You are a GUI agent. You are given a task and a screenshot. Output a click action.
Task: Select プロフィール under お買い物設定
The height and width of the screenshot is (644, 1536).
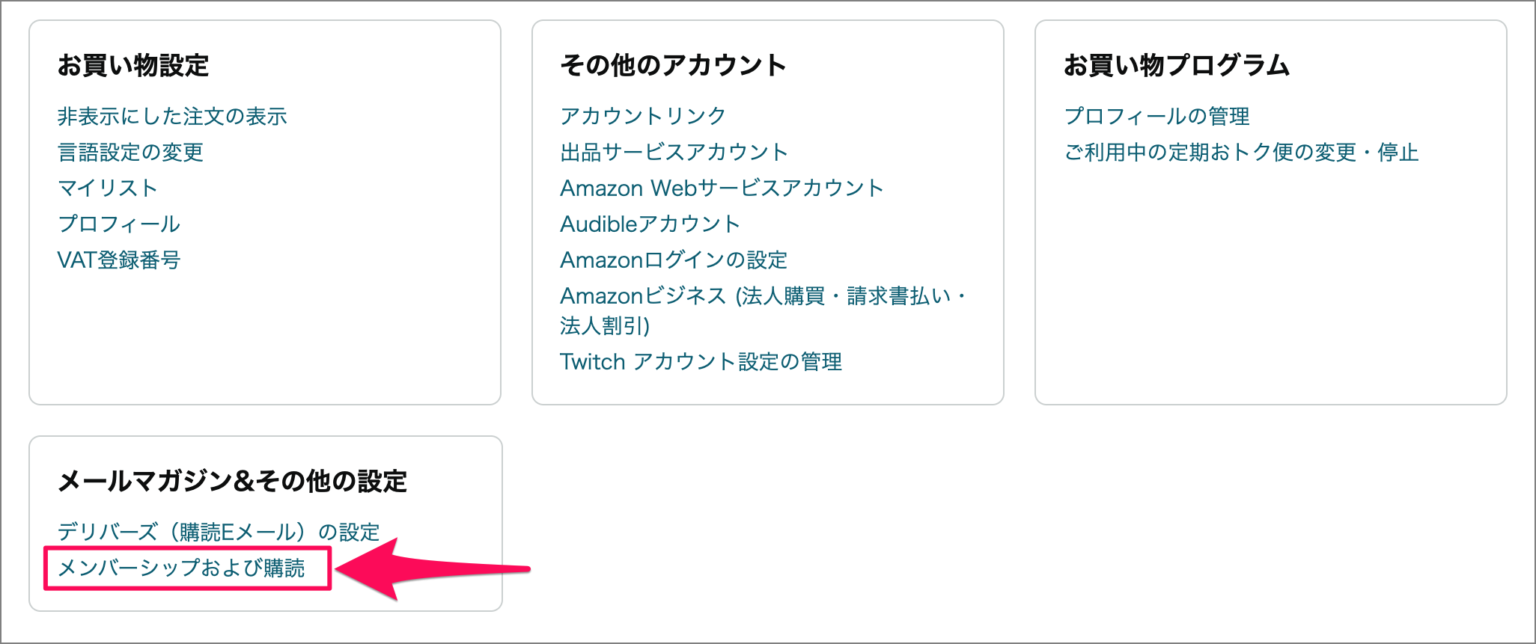tap(118, 224)
